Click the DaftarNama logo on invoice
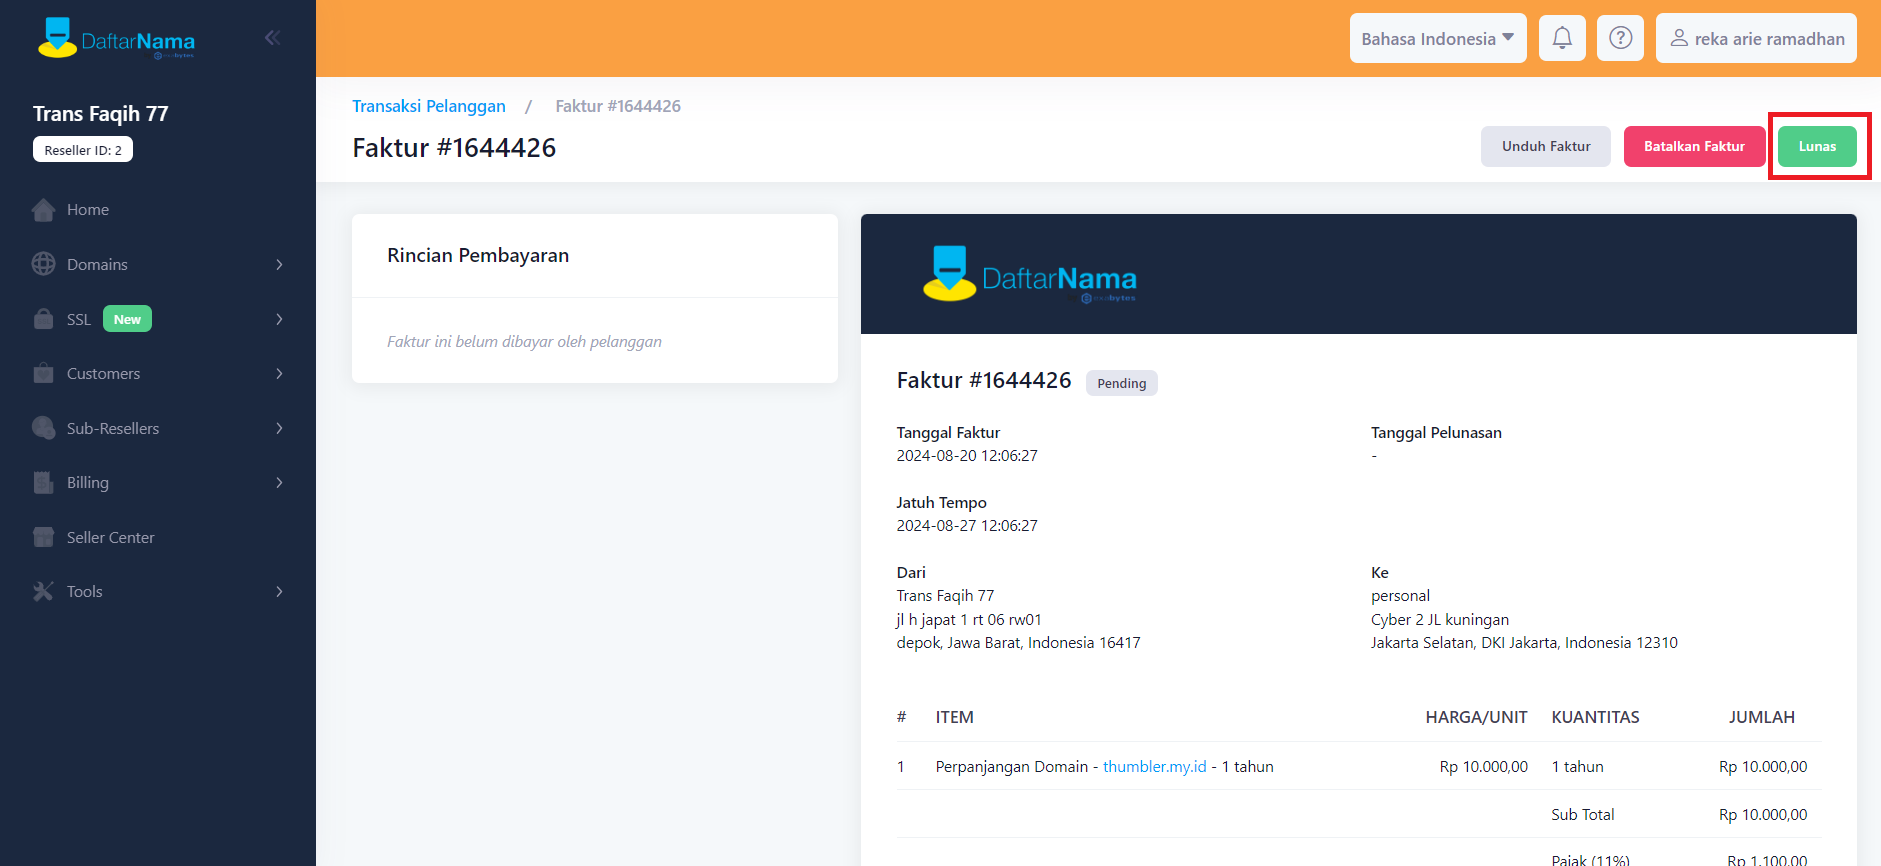1881x866 pixels. [1029, 274]
